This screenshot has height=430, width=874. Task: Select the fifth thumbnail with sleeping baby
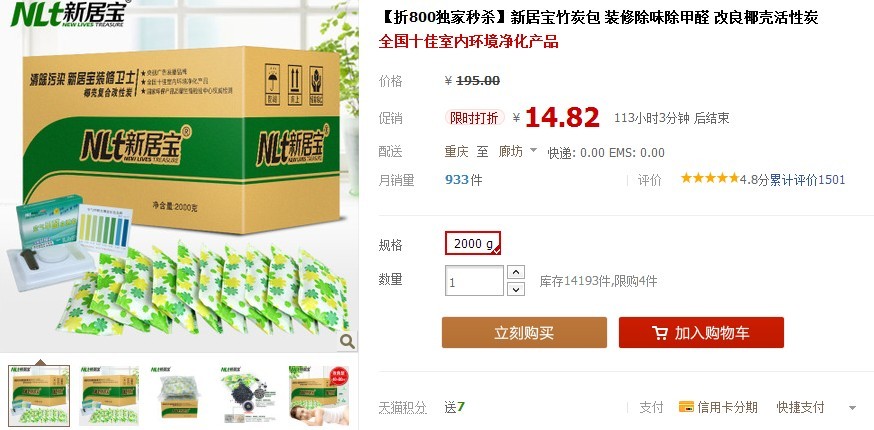pos(319,396)
